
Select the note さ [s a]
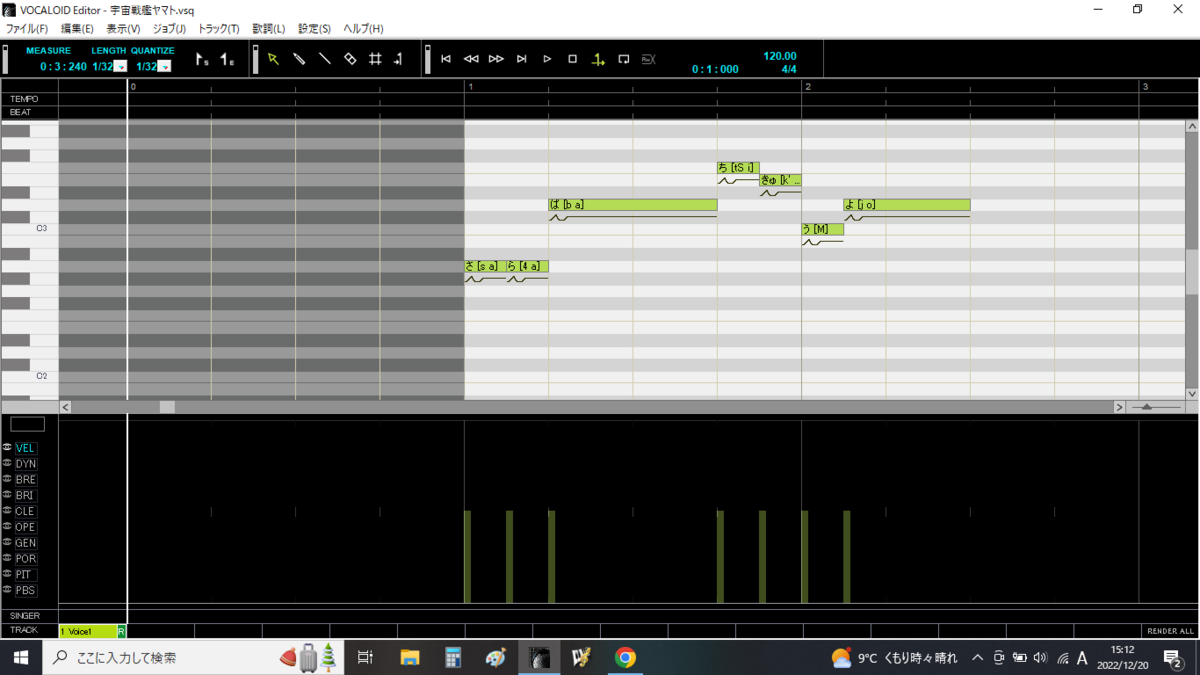[485, 266]
